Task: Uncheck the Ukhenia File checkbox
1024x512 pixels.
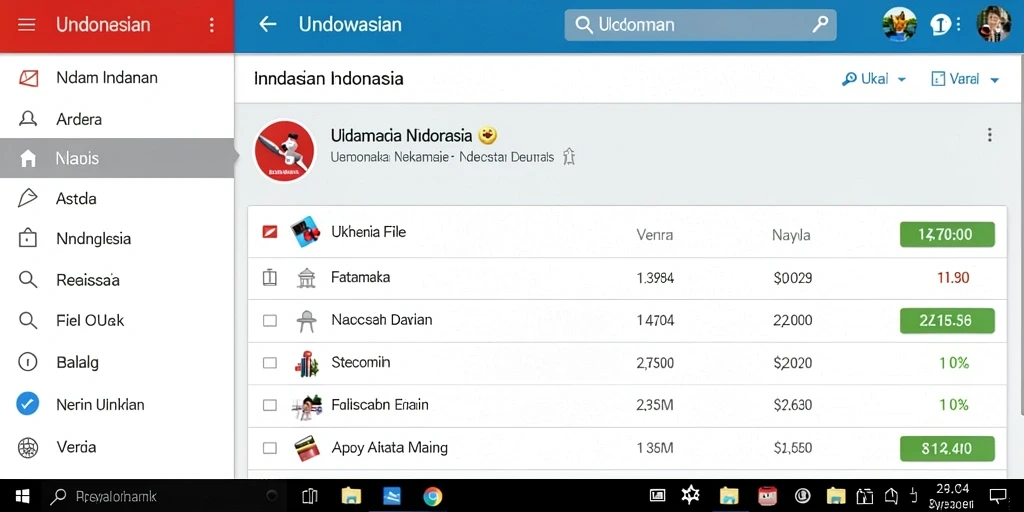Action: [270, 232]
